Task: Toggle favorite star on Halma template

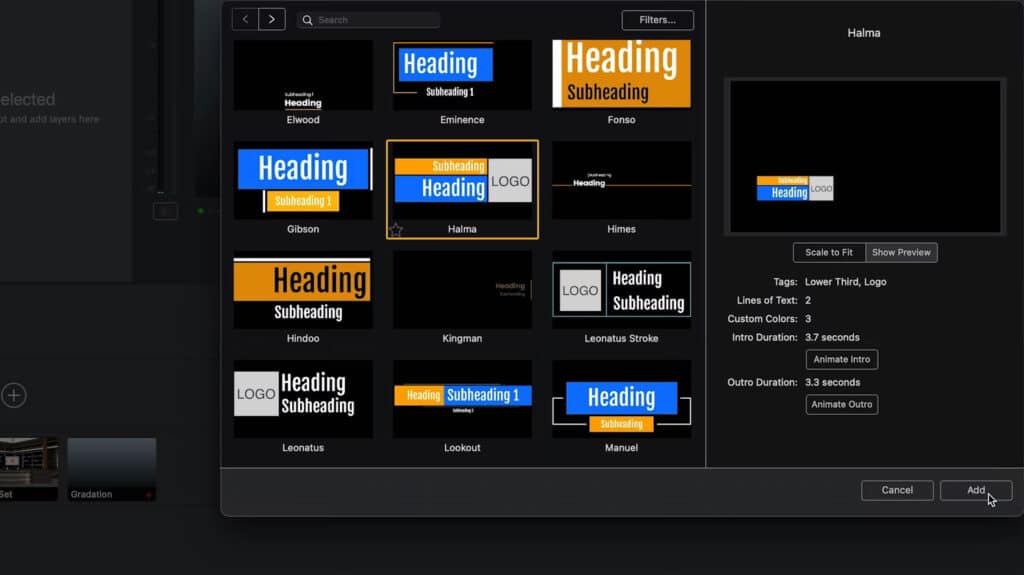Action: pyautogui.click(x=396, y=230)
